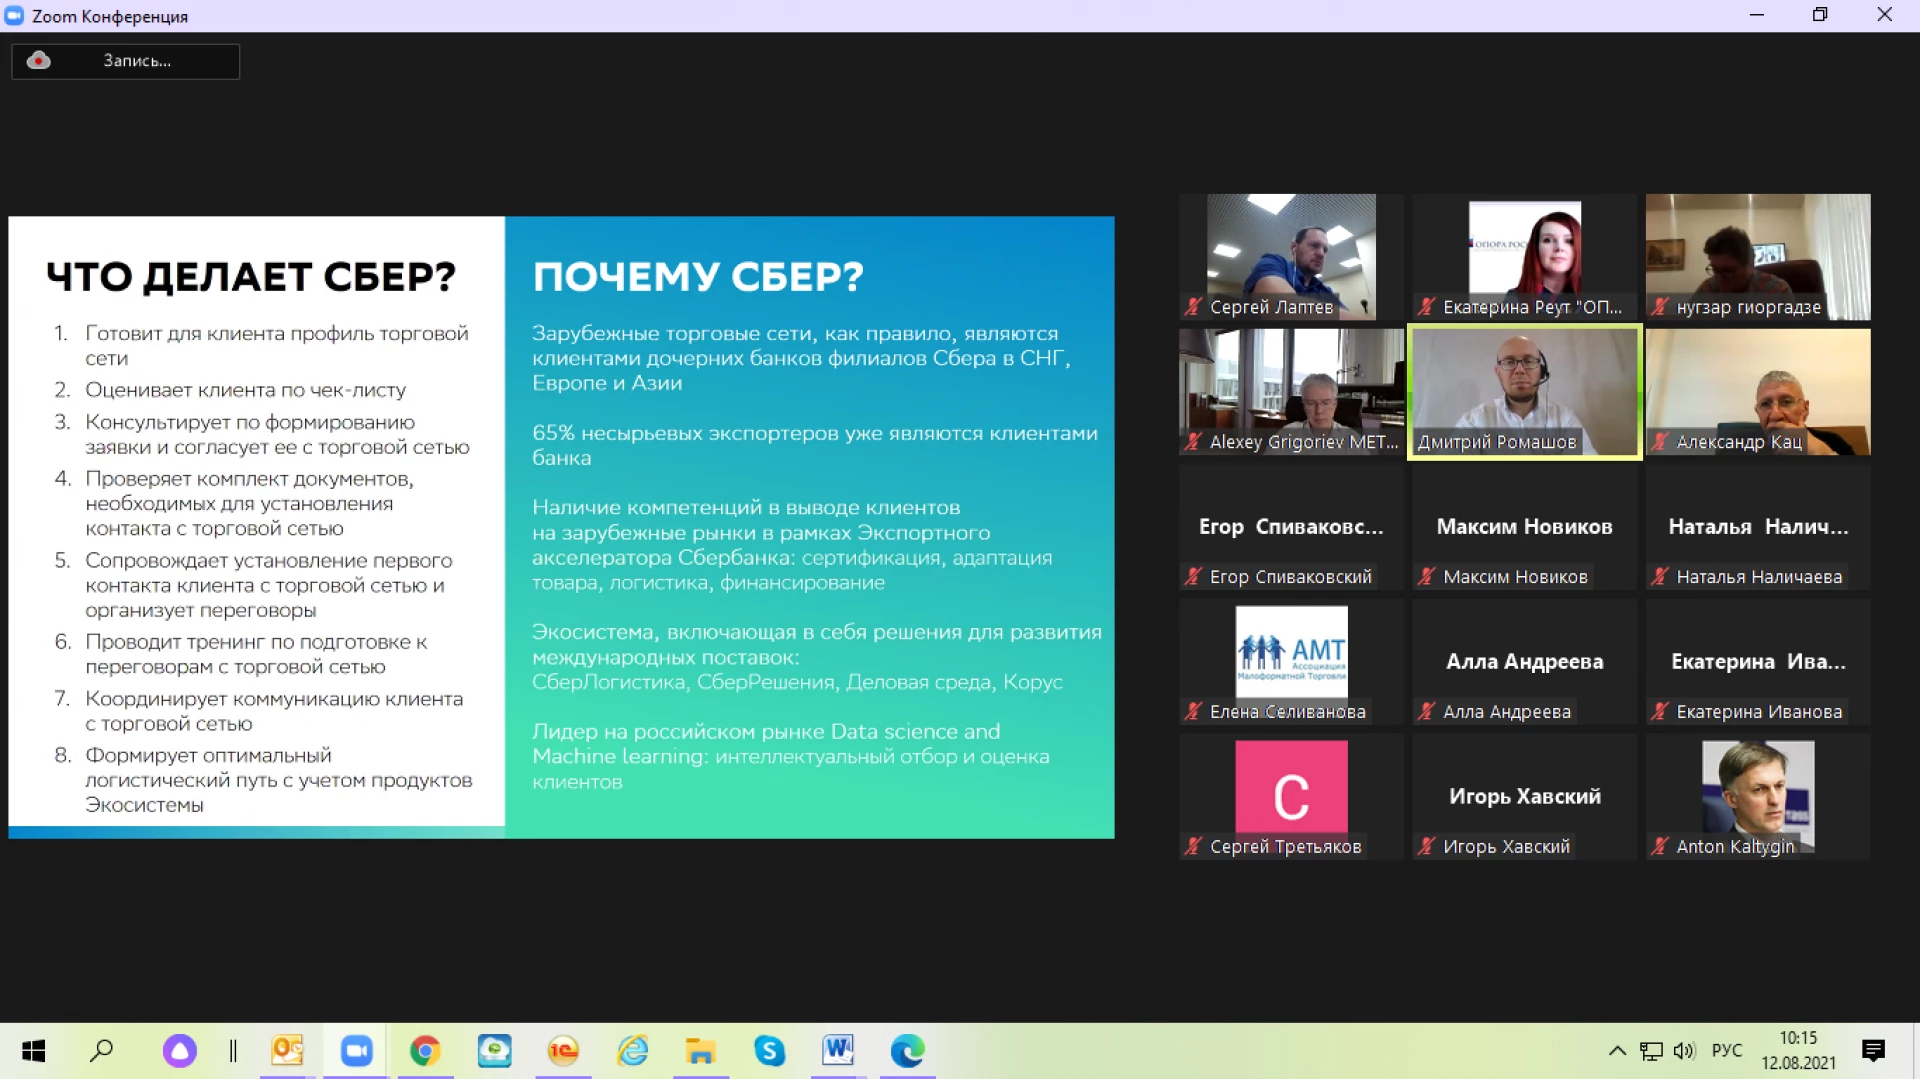The image size is (1920, 1079).
Task: Select Сергей Лаптев video tile
Action: point(1291,257)
